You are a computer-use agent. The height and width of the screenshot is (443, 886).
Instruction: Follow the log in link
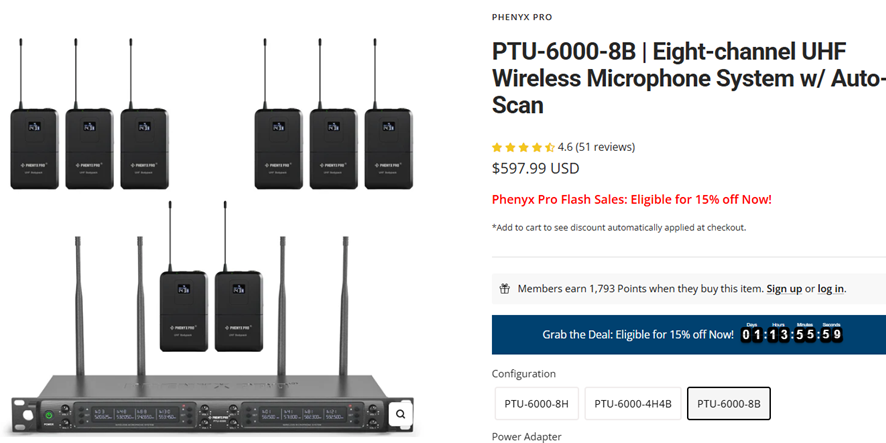tap(830, 289)
